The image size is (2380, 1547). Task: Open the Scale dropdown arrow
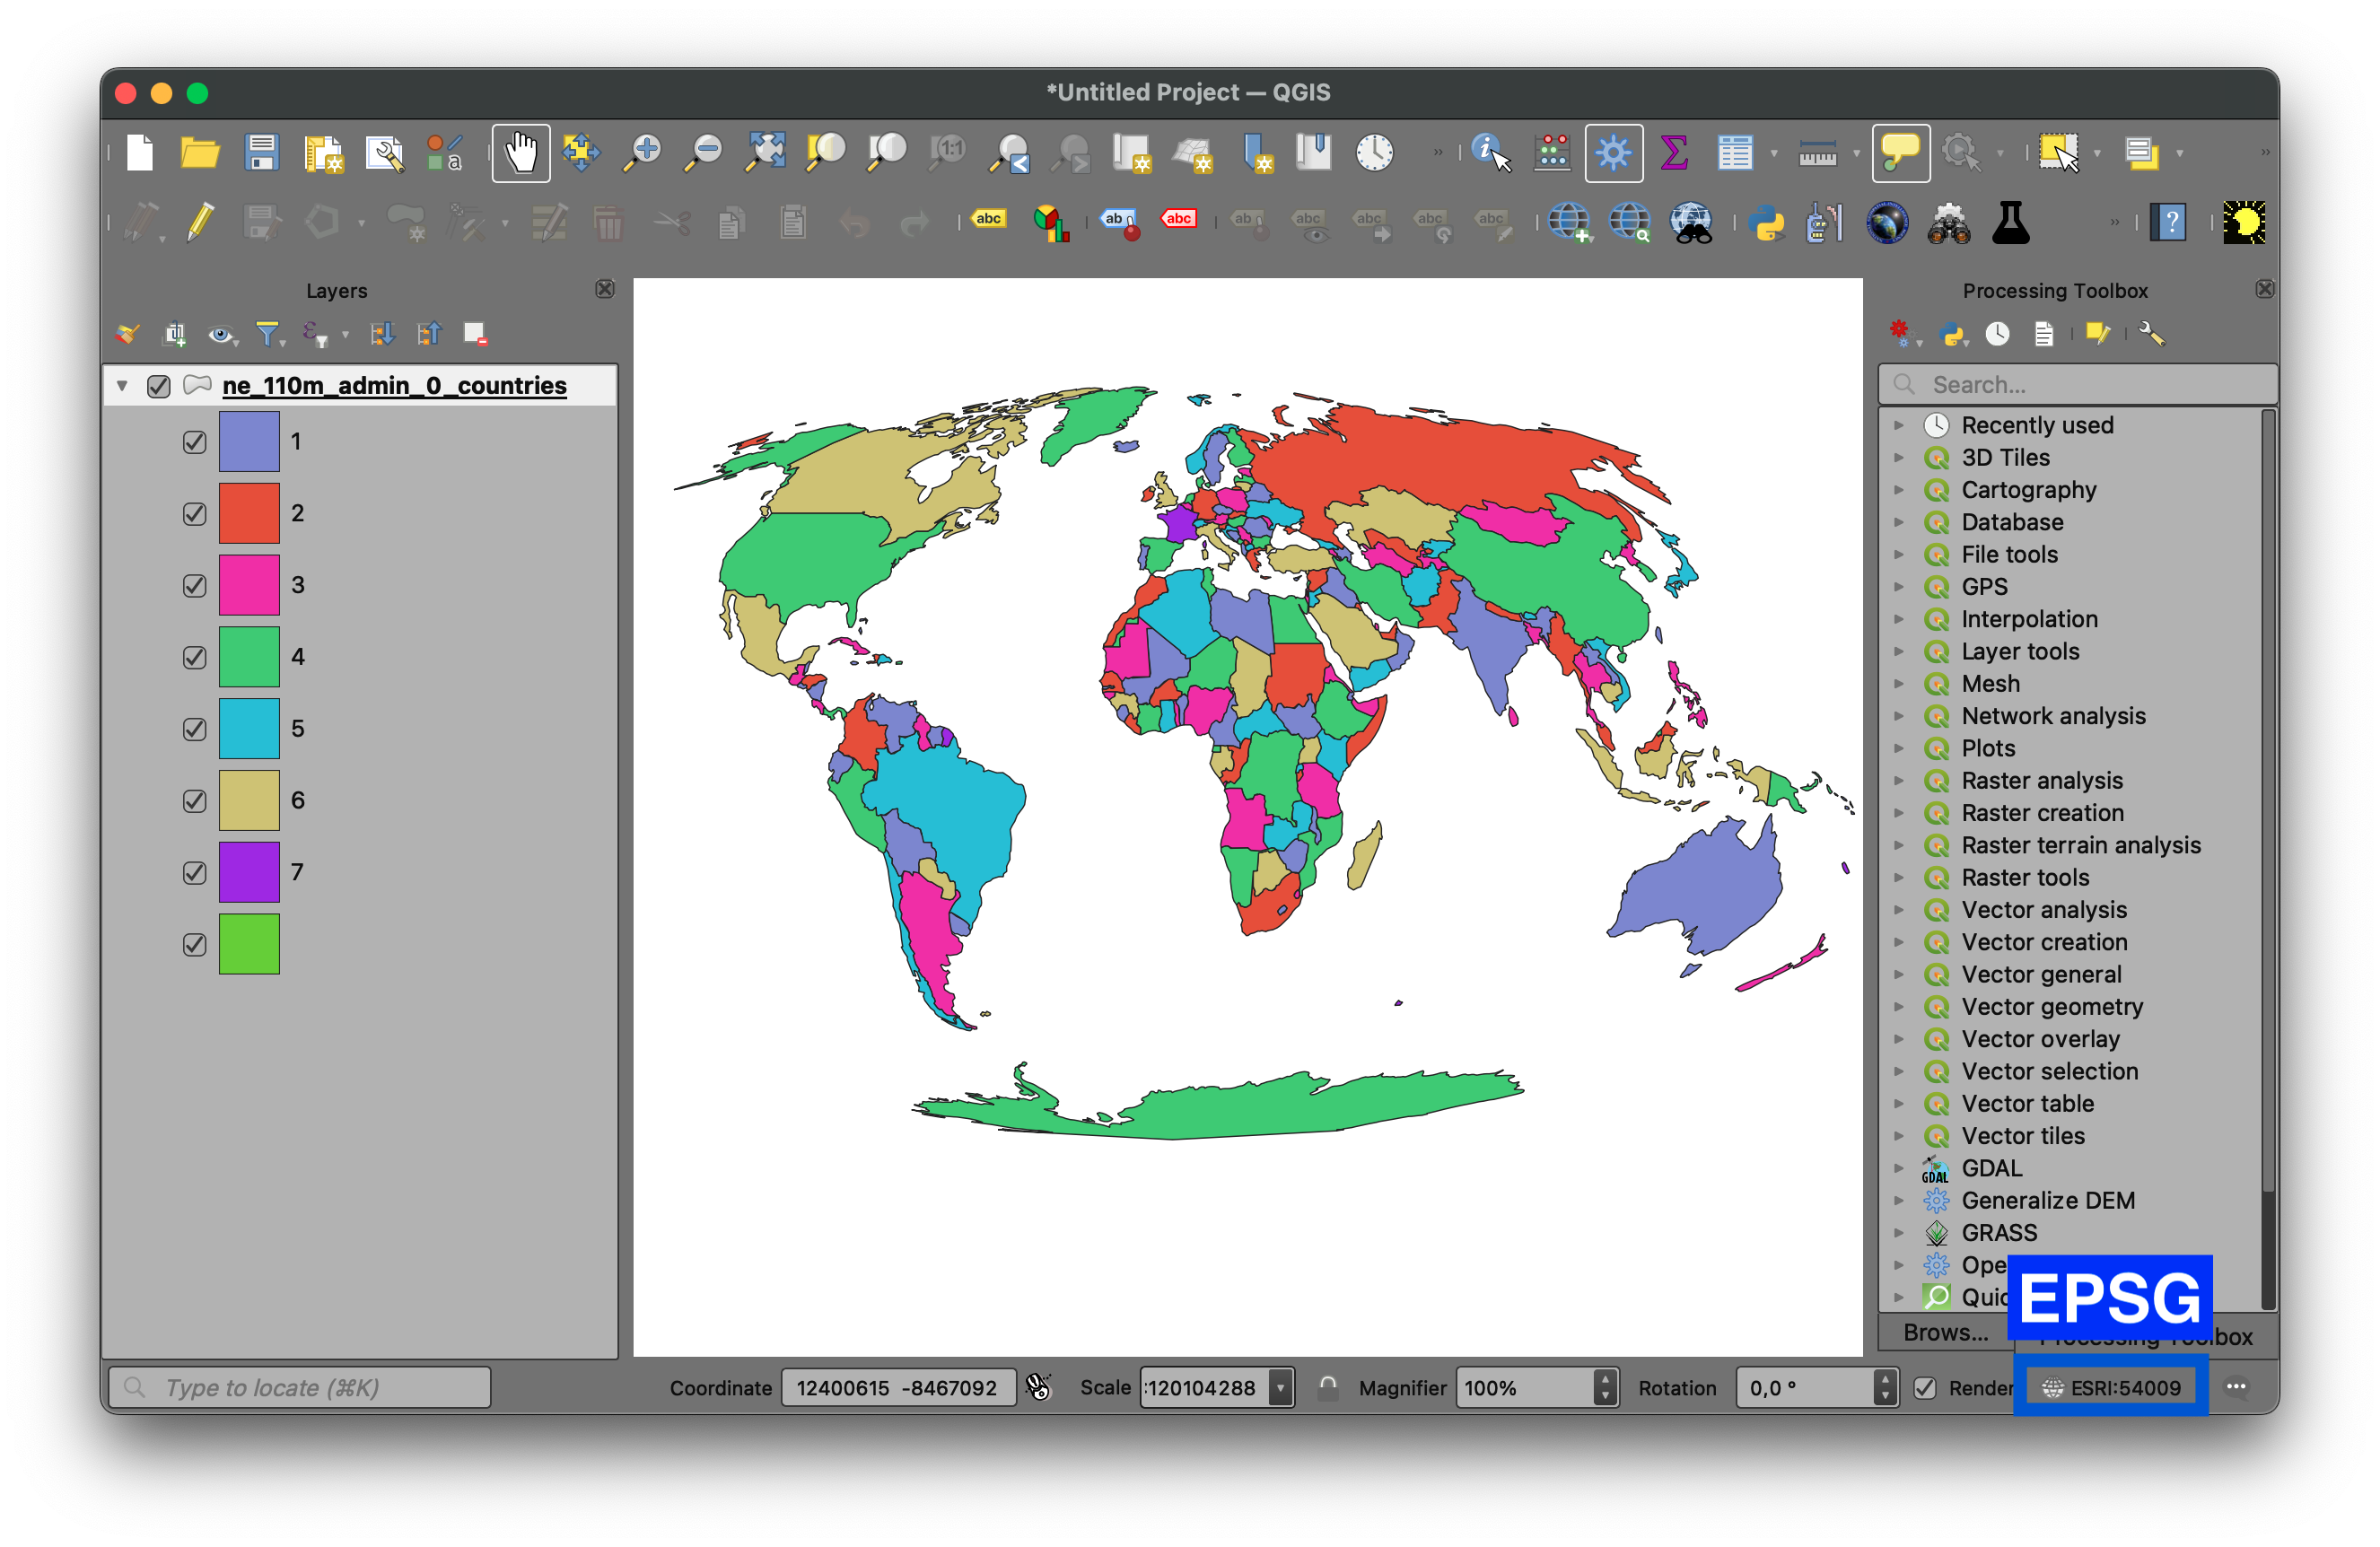coord(1280,1388)
